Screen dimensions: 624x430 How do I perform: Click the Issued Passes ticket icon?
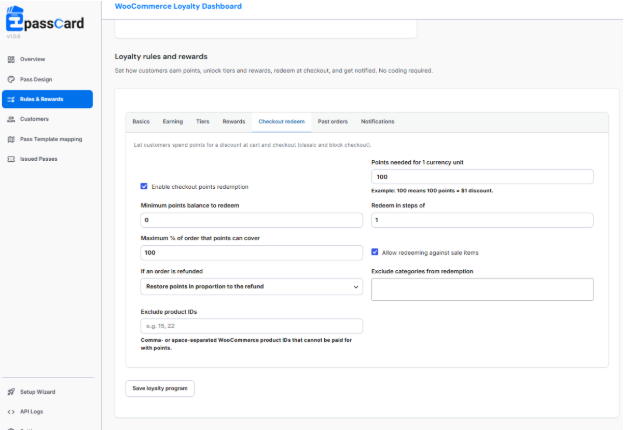pyautogui.click(x=11, y=159)
